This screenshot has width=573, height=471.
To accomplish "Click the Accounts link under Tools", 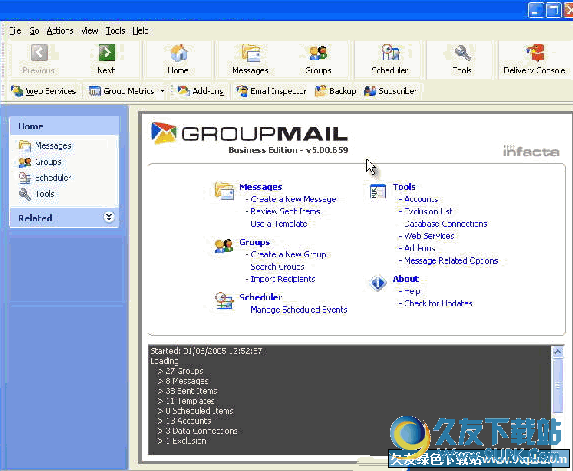I will (421, 199).
